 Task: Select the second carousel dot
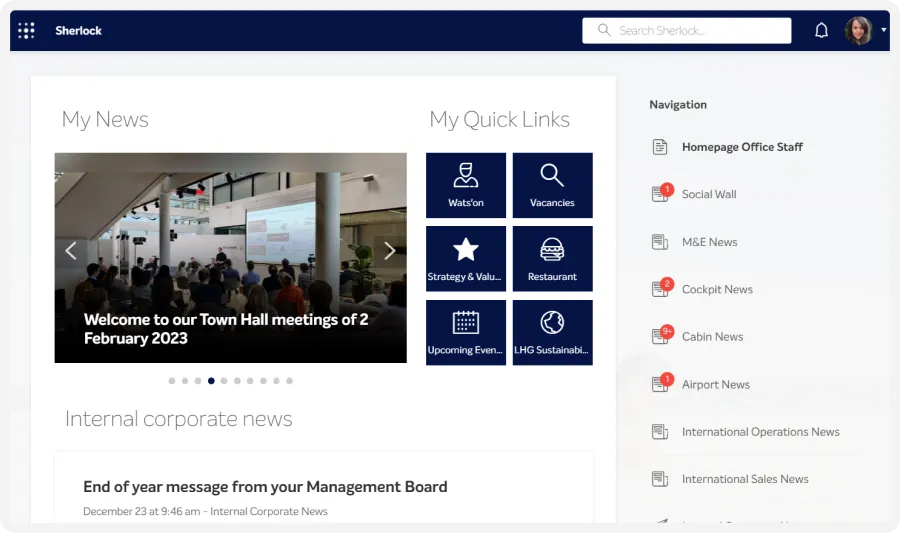point(185,381)
